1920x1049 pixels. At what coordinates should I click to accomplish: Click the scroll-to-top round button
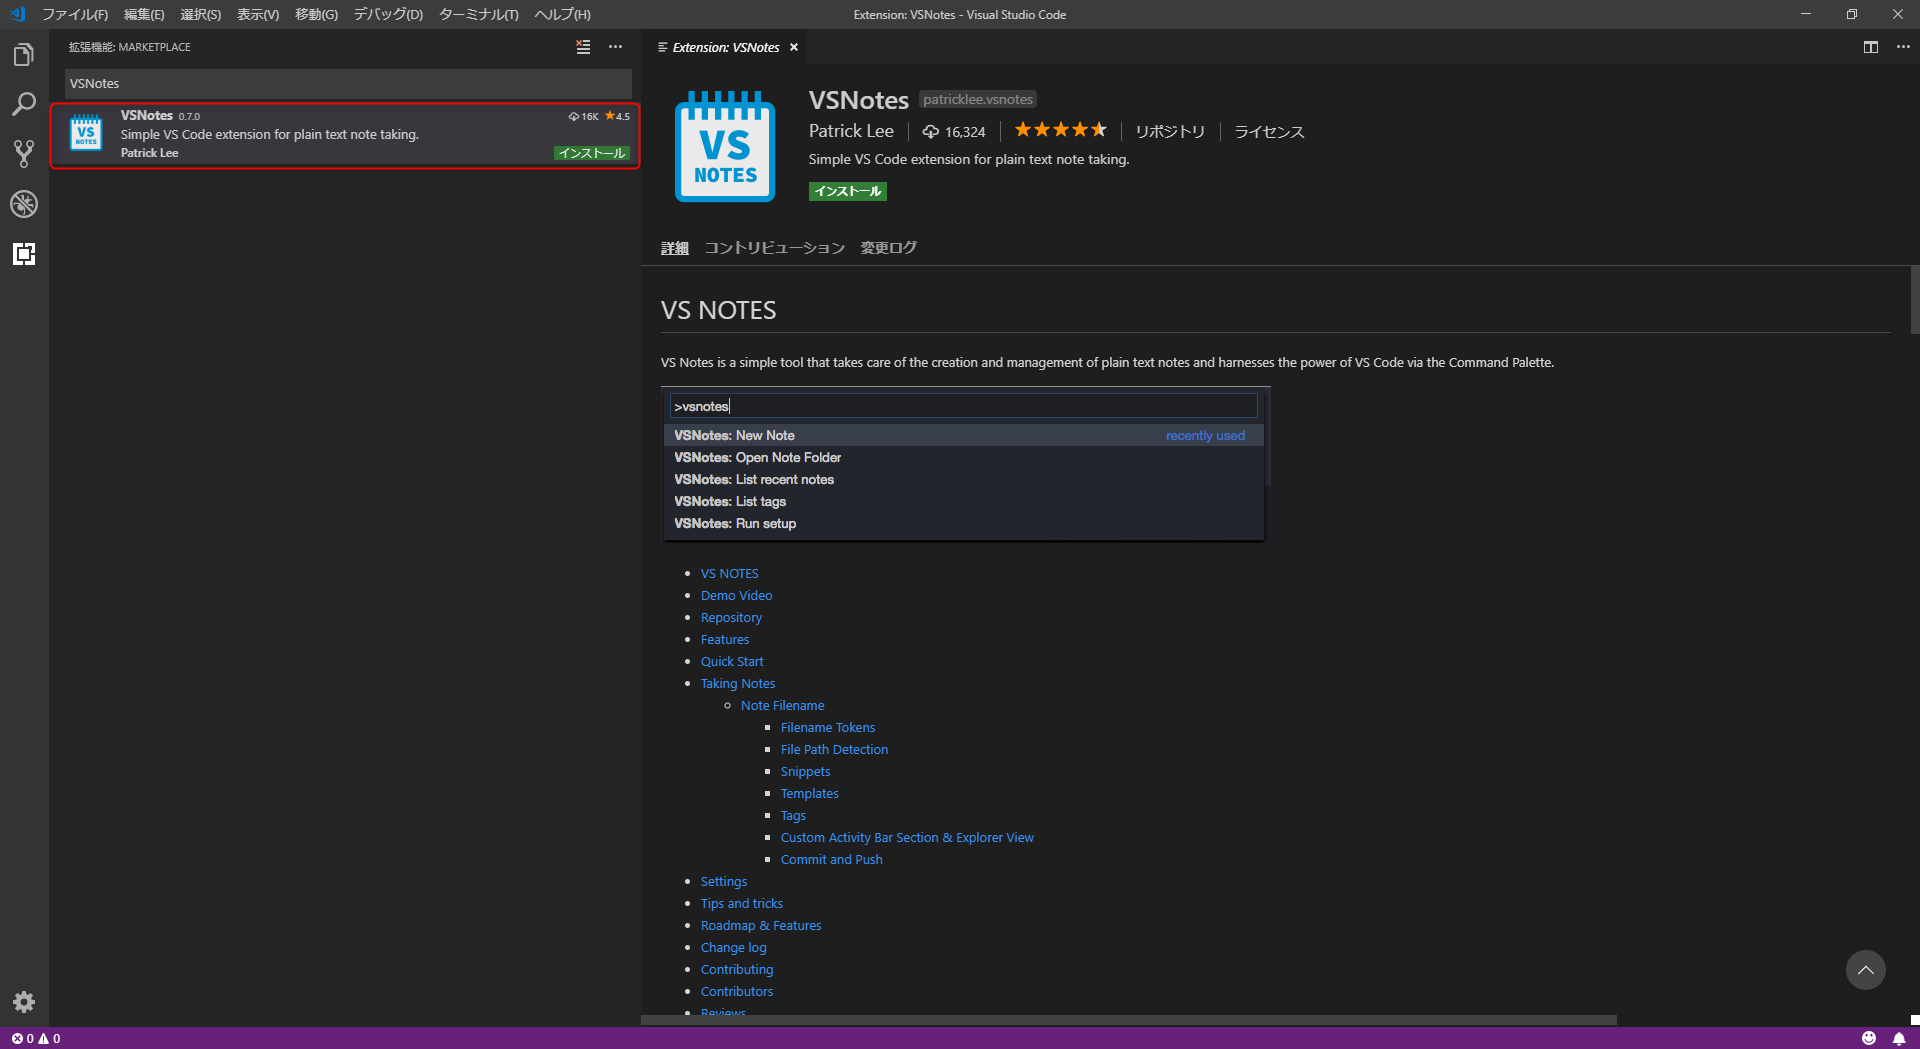tap(1865, 970)
